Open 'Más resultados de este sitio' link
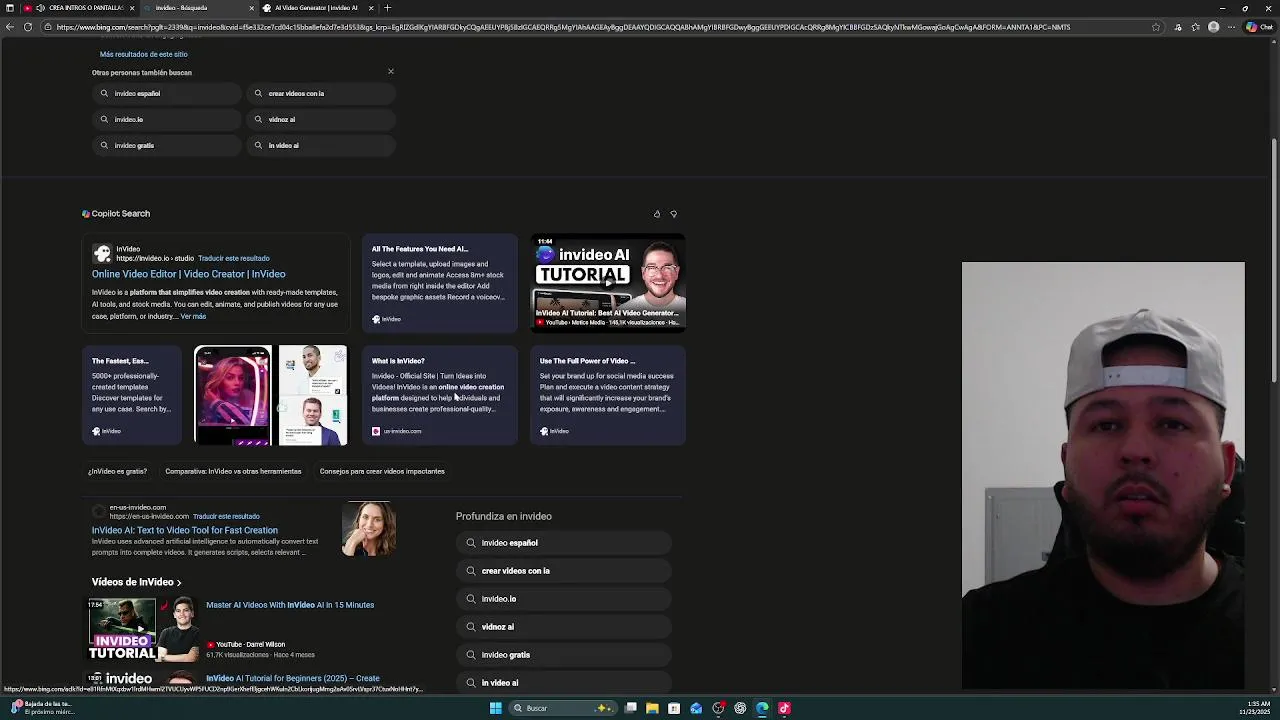Viewport: 1280px width, 720px height. pyautogui.click(x=144, y=54)
